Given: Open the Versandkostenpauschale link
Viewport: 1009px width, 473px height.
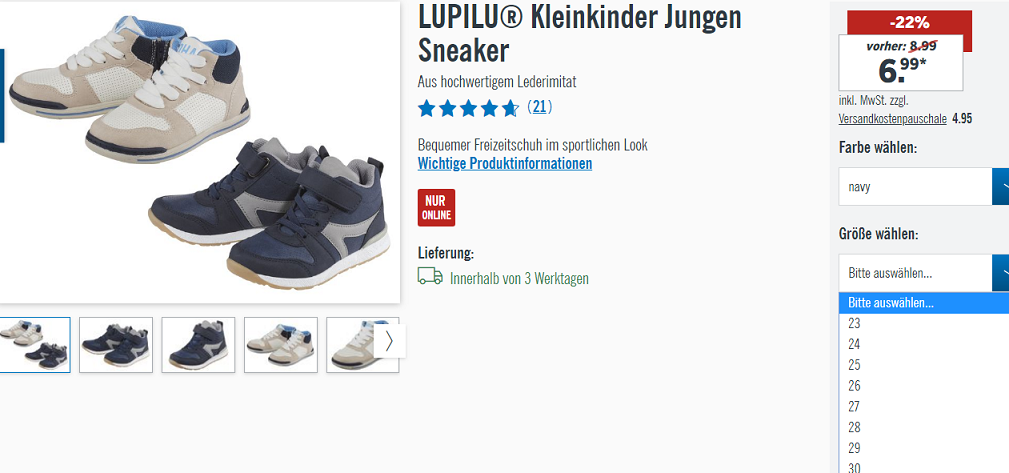Looking at the screenshot, I should click(893, 119).
